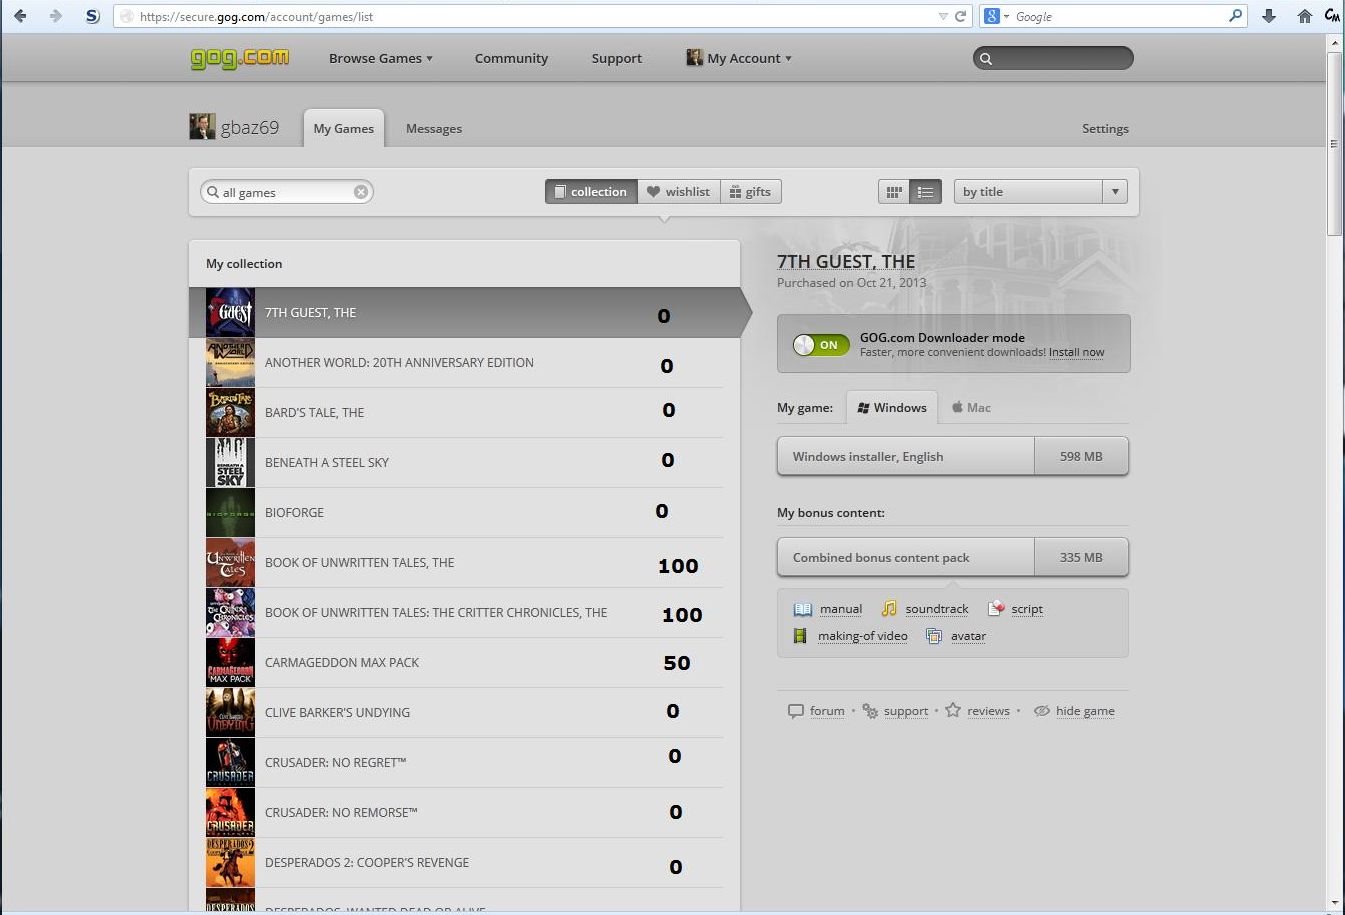Click the page vertical scrollbar thumb
This screenshot has height=915, width=1345.
point(1334,144)
